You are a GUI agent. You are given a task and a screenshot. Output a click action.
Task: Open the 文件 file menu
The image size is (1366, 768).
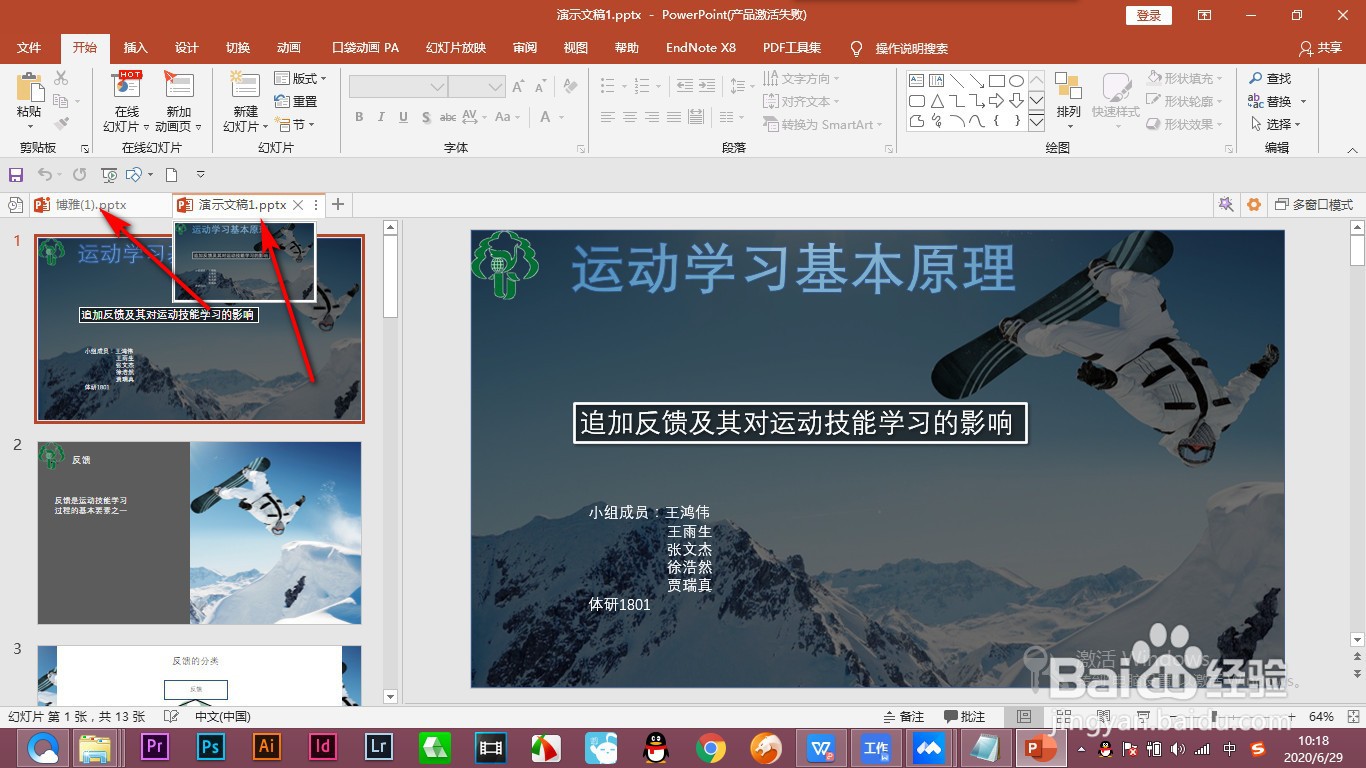click(x=29, y=48)
